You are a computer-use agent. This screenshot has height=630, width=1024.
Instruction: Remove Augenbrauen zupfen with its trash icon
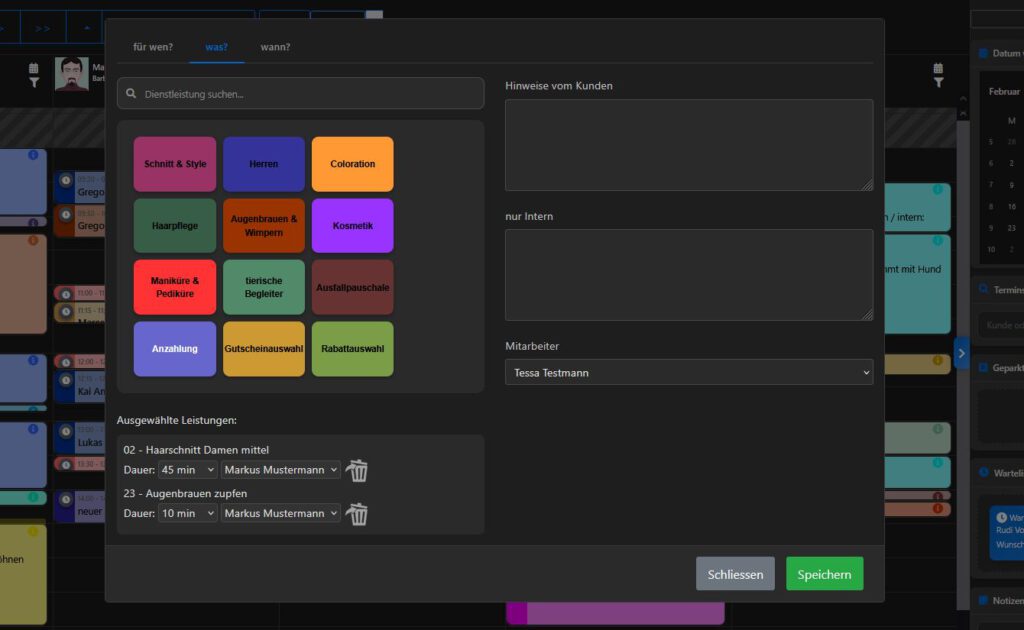(x=357, y=513)
